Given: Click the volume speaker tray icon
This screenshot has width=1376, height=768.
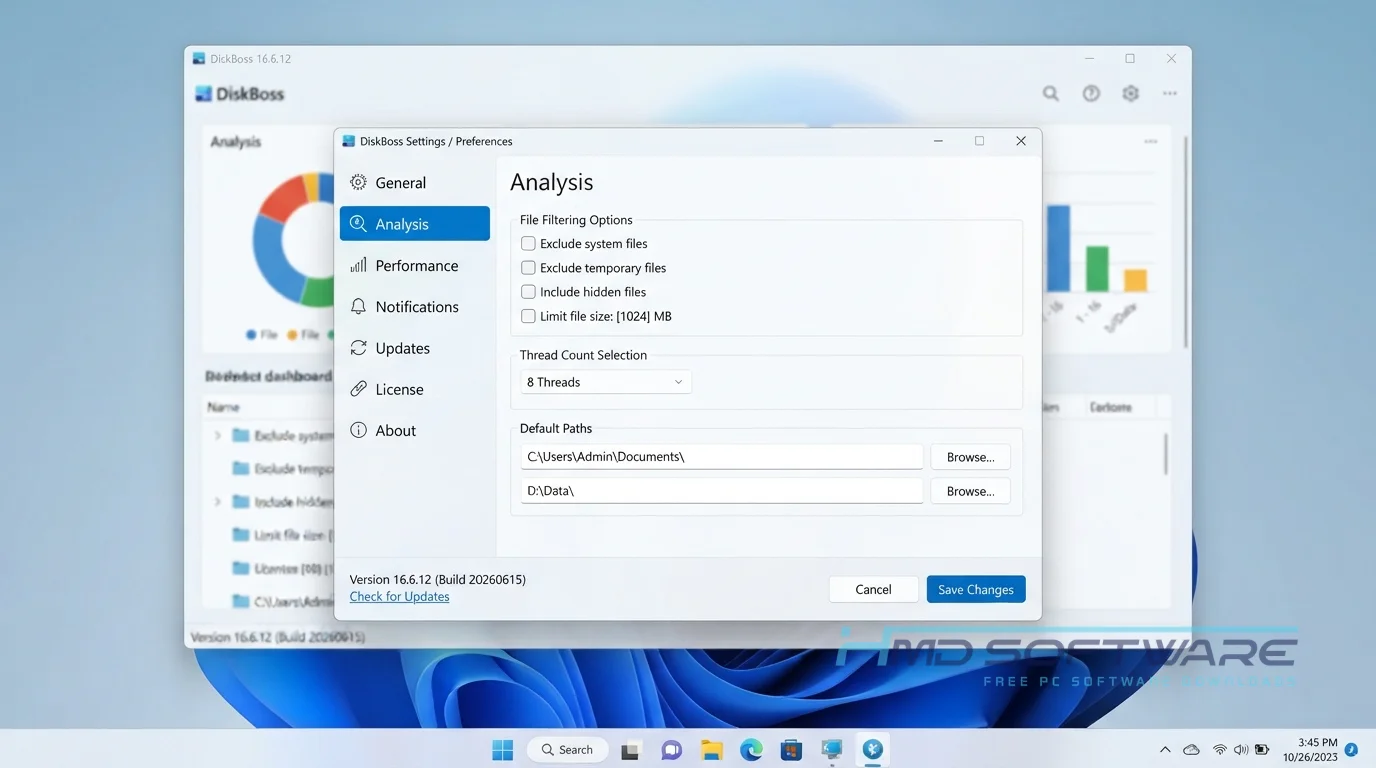Looking at the screenshot, I should (1241, 750).
